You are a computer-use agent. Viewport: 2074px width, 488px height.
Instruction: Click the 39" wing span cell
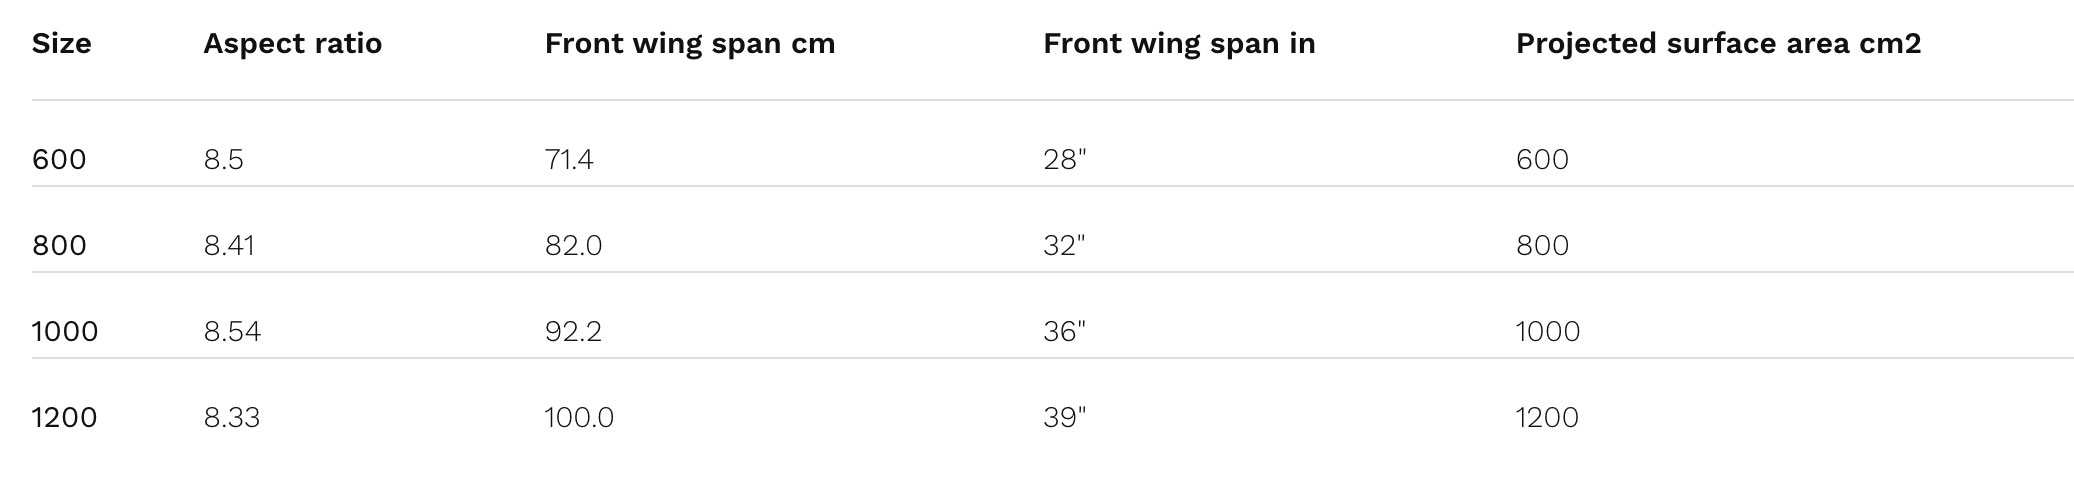1064,417
